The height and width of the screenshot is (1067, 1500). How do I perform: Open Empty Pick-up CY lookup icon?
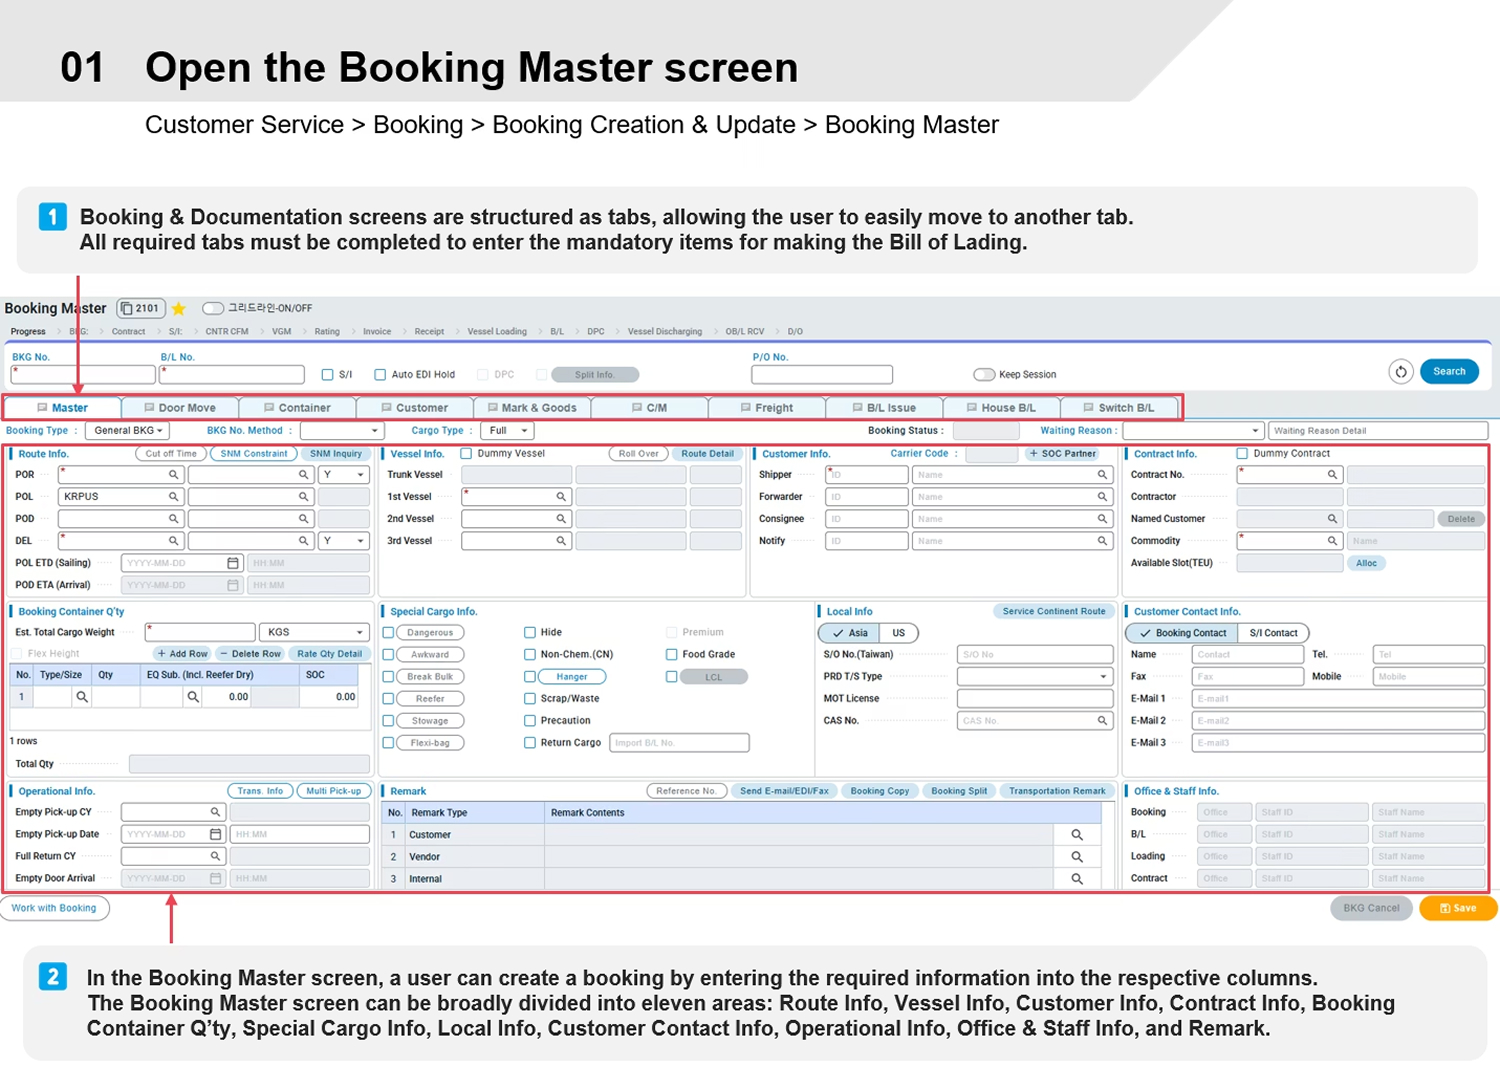pyautogui.click(x=215, y=812)
